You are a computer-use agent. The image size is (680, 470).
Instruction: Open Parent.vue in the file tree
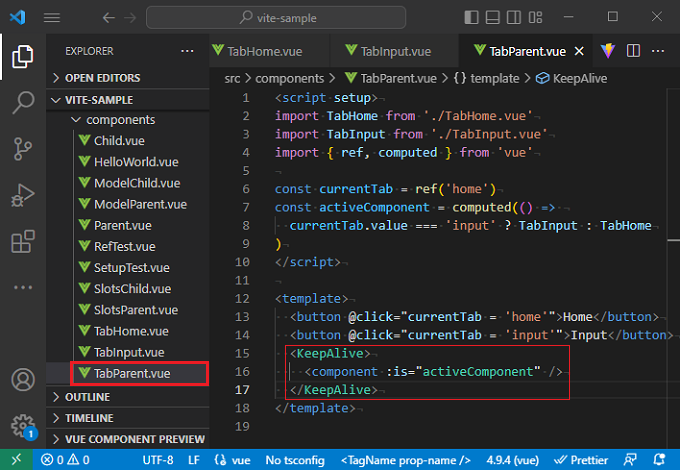coord(128,225)
